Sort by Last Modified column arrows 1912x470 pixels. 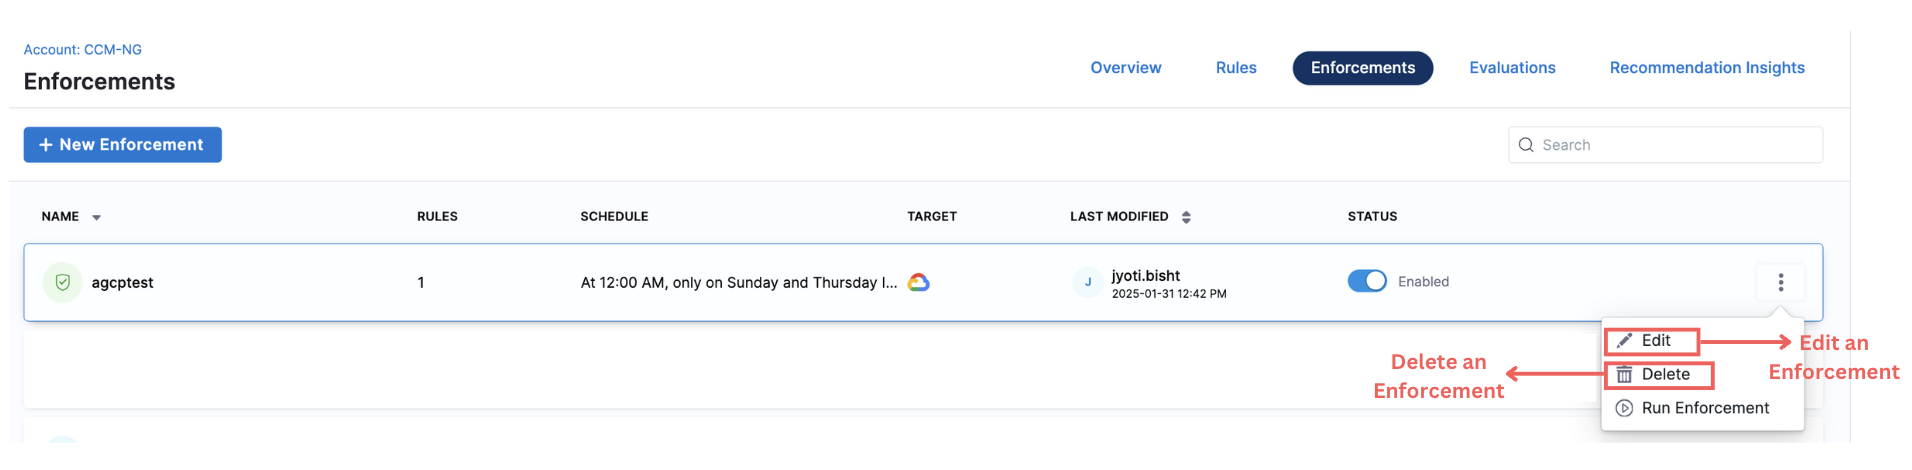coord(1186,217)
